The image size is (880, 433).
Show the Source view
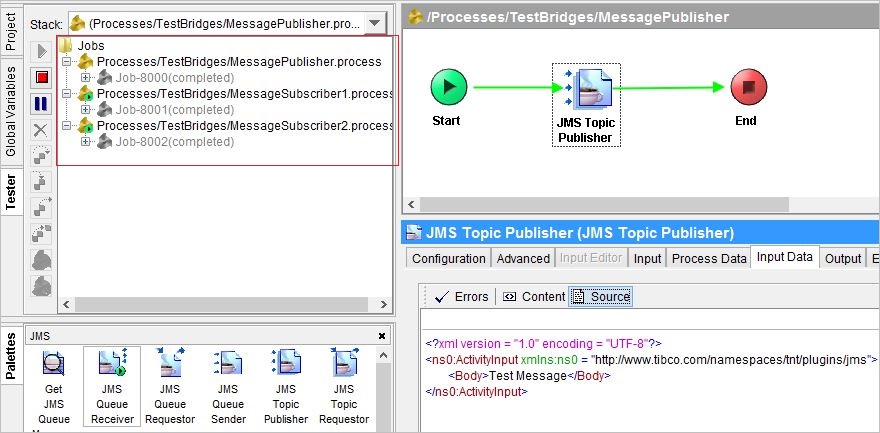[600, 297]
